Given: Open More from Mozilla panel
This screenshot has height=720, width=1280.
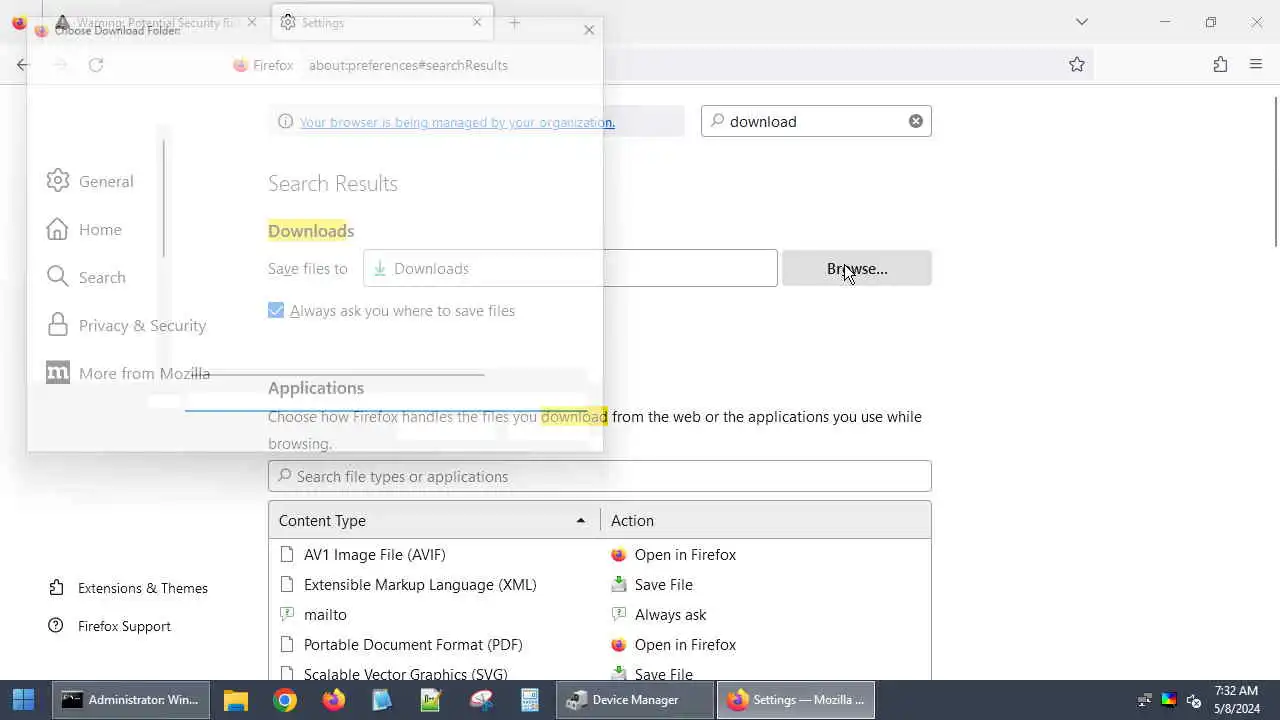Looking at the screenshot, I should pyautogui.click(x=128, y=373).
